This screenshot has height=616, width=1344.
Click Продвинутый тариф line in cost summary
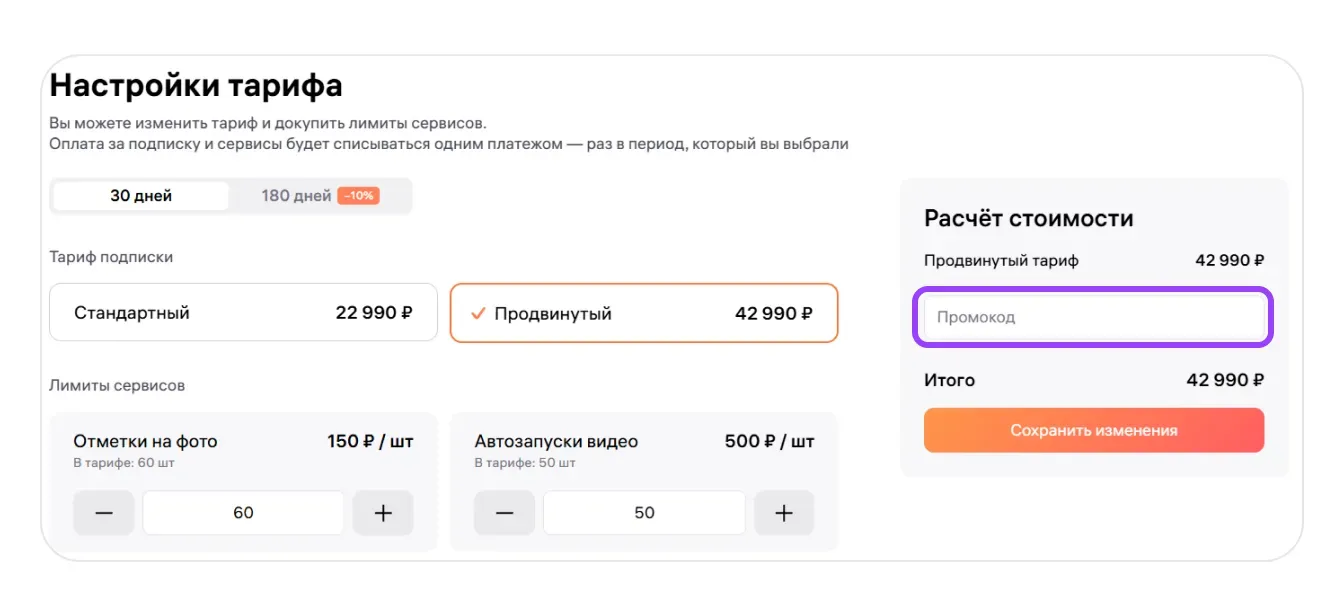[1001, 260]
